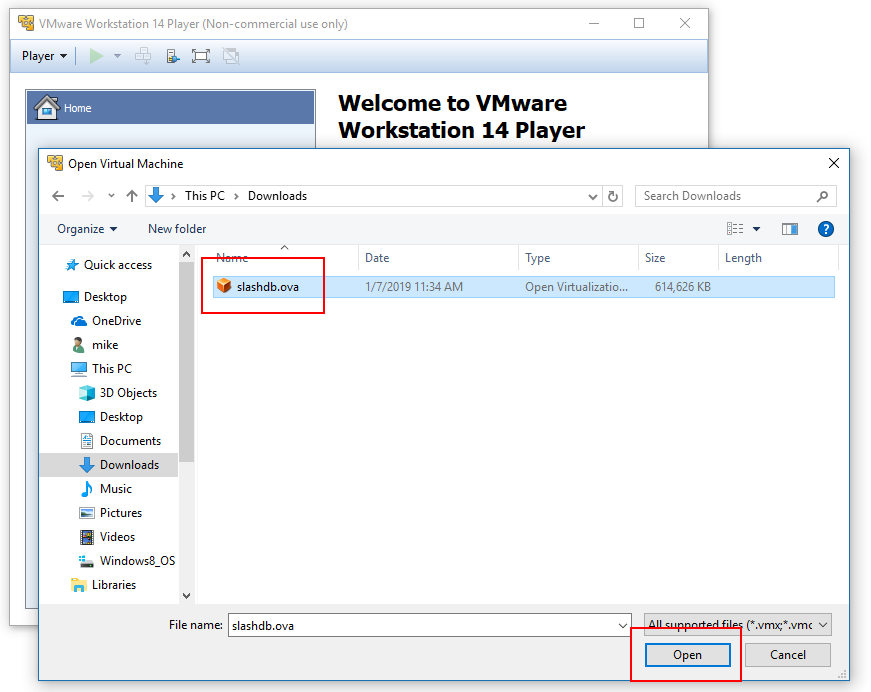Screen dimensions: 871x692
Task: Open the Player menu dropdown
Action: [44, 56]
